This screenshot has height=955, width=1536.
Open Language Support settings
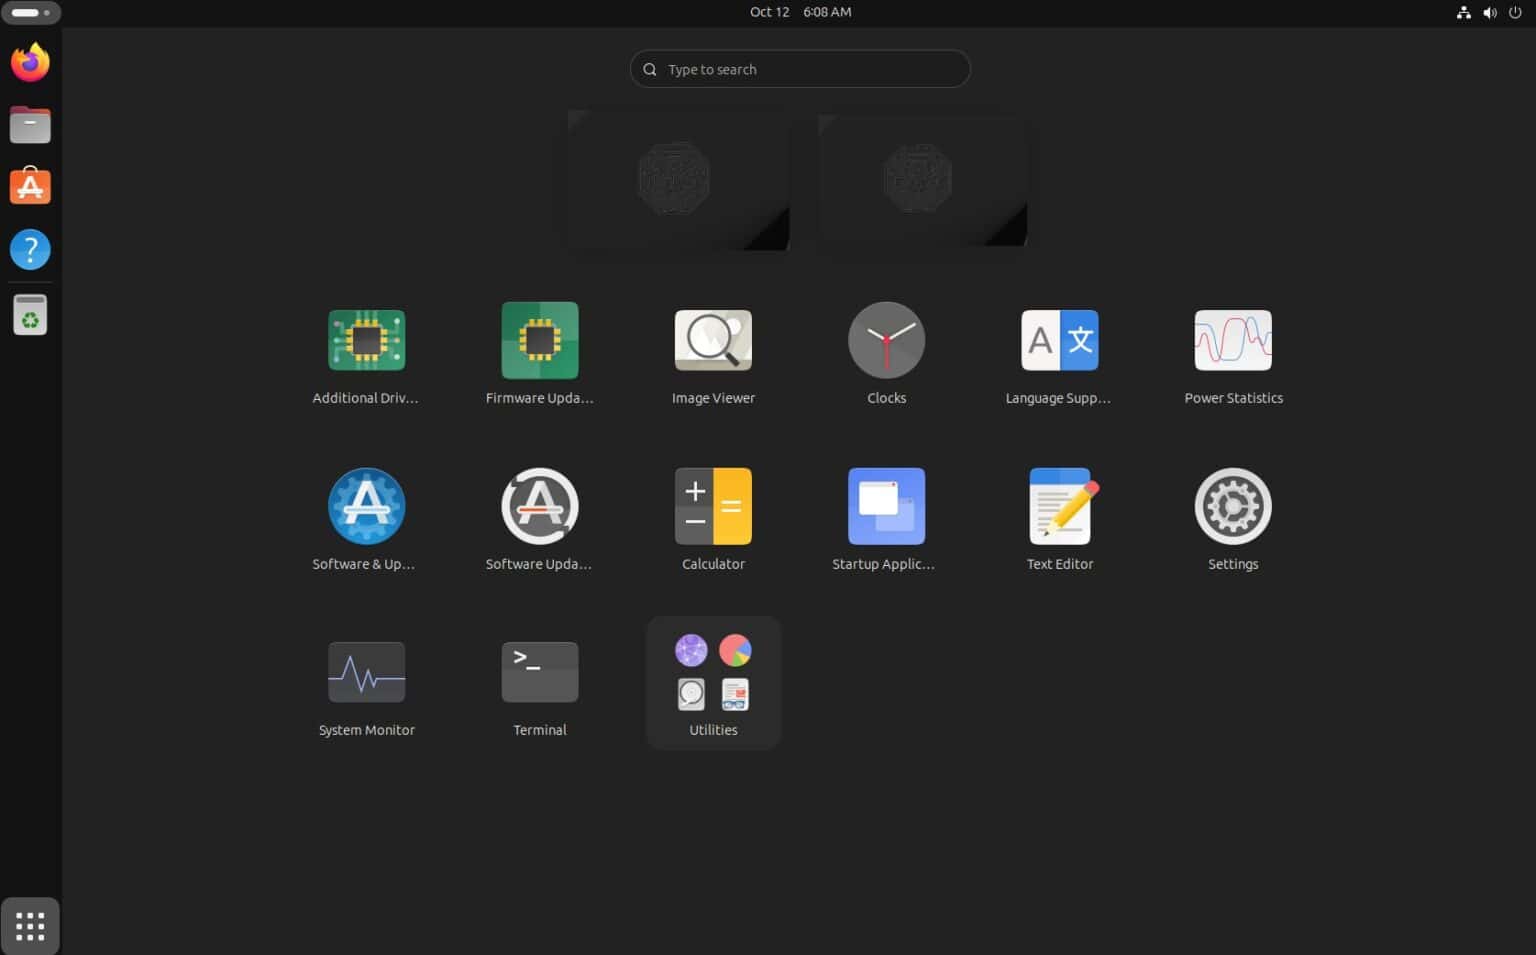pos(1059,340)
